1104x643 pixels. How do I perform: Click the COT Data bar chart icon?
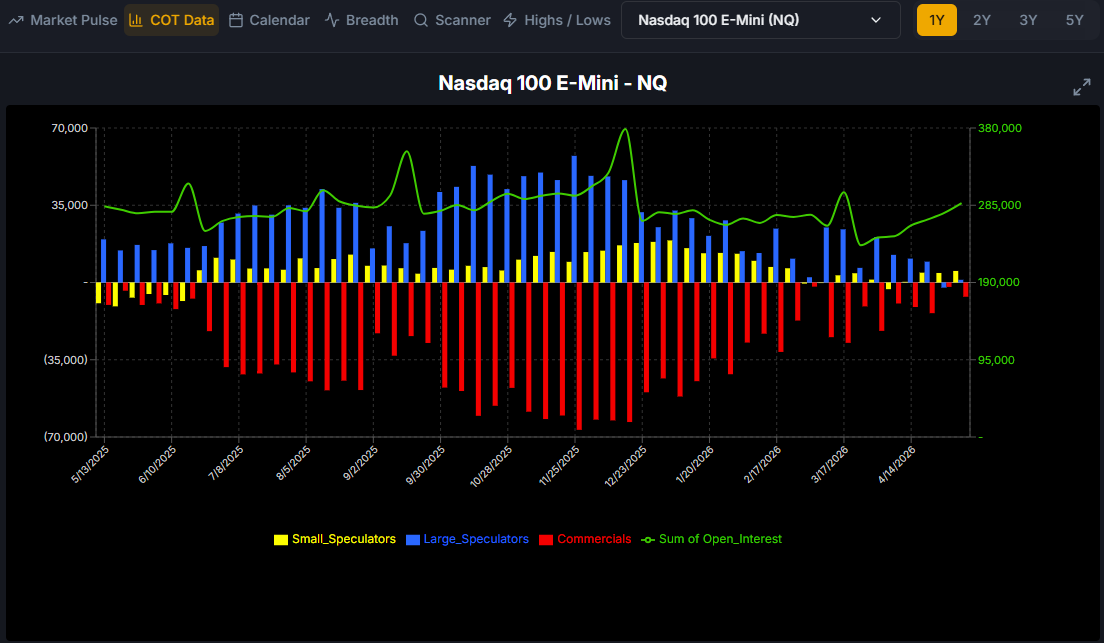(x=136, y=20)
